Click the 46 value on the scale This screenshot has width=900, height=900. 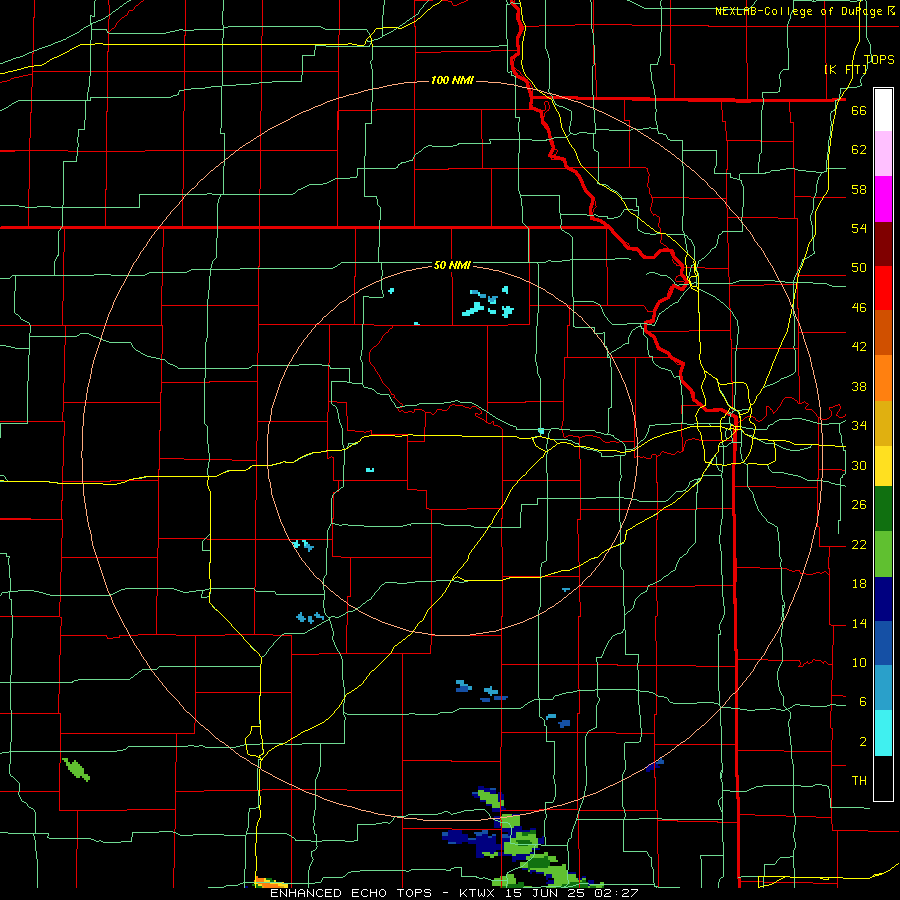859,308
